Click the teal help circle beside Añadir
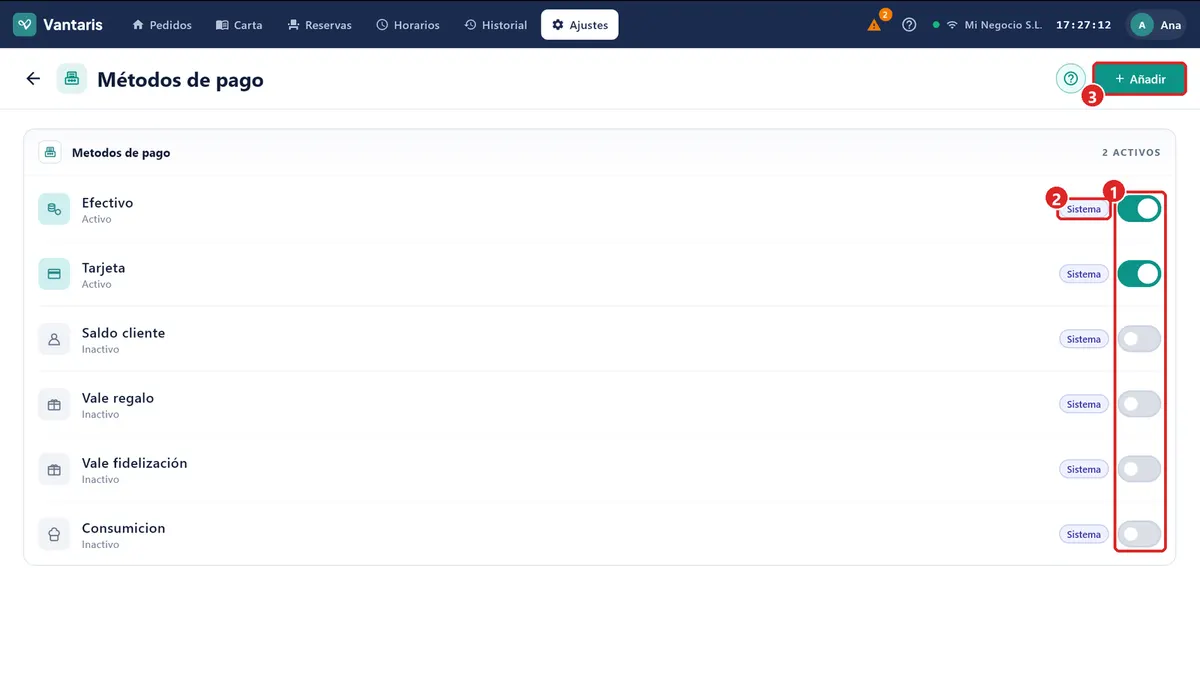This screenshot has height=692, width=1200. 1071,79
